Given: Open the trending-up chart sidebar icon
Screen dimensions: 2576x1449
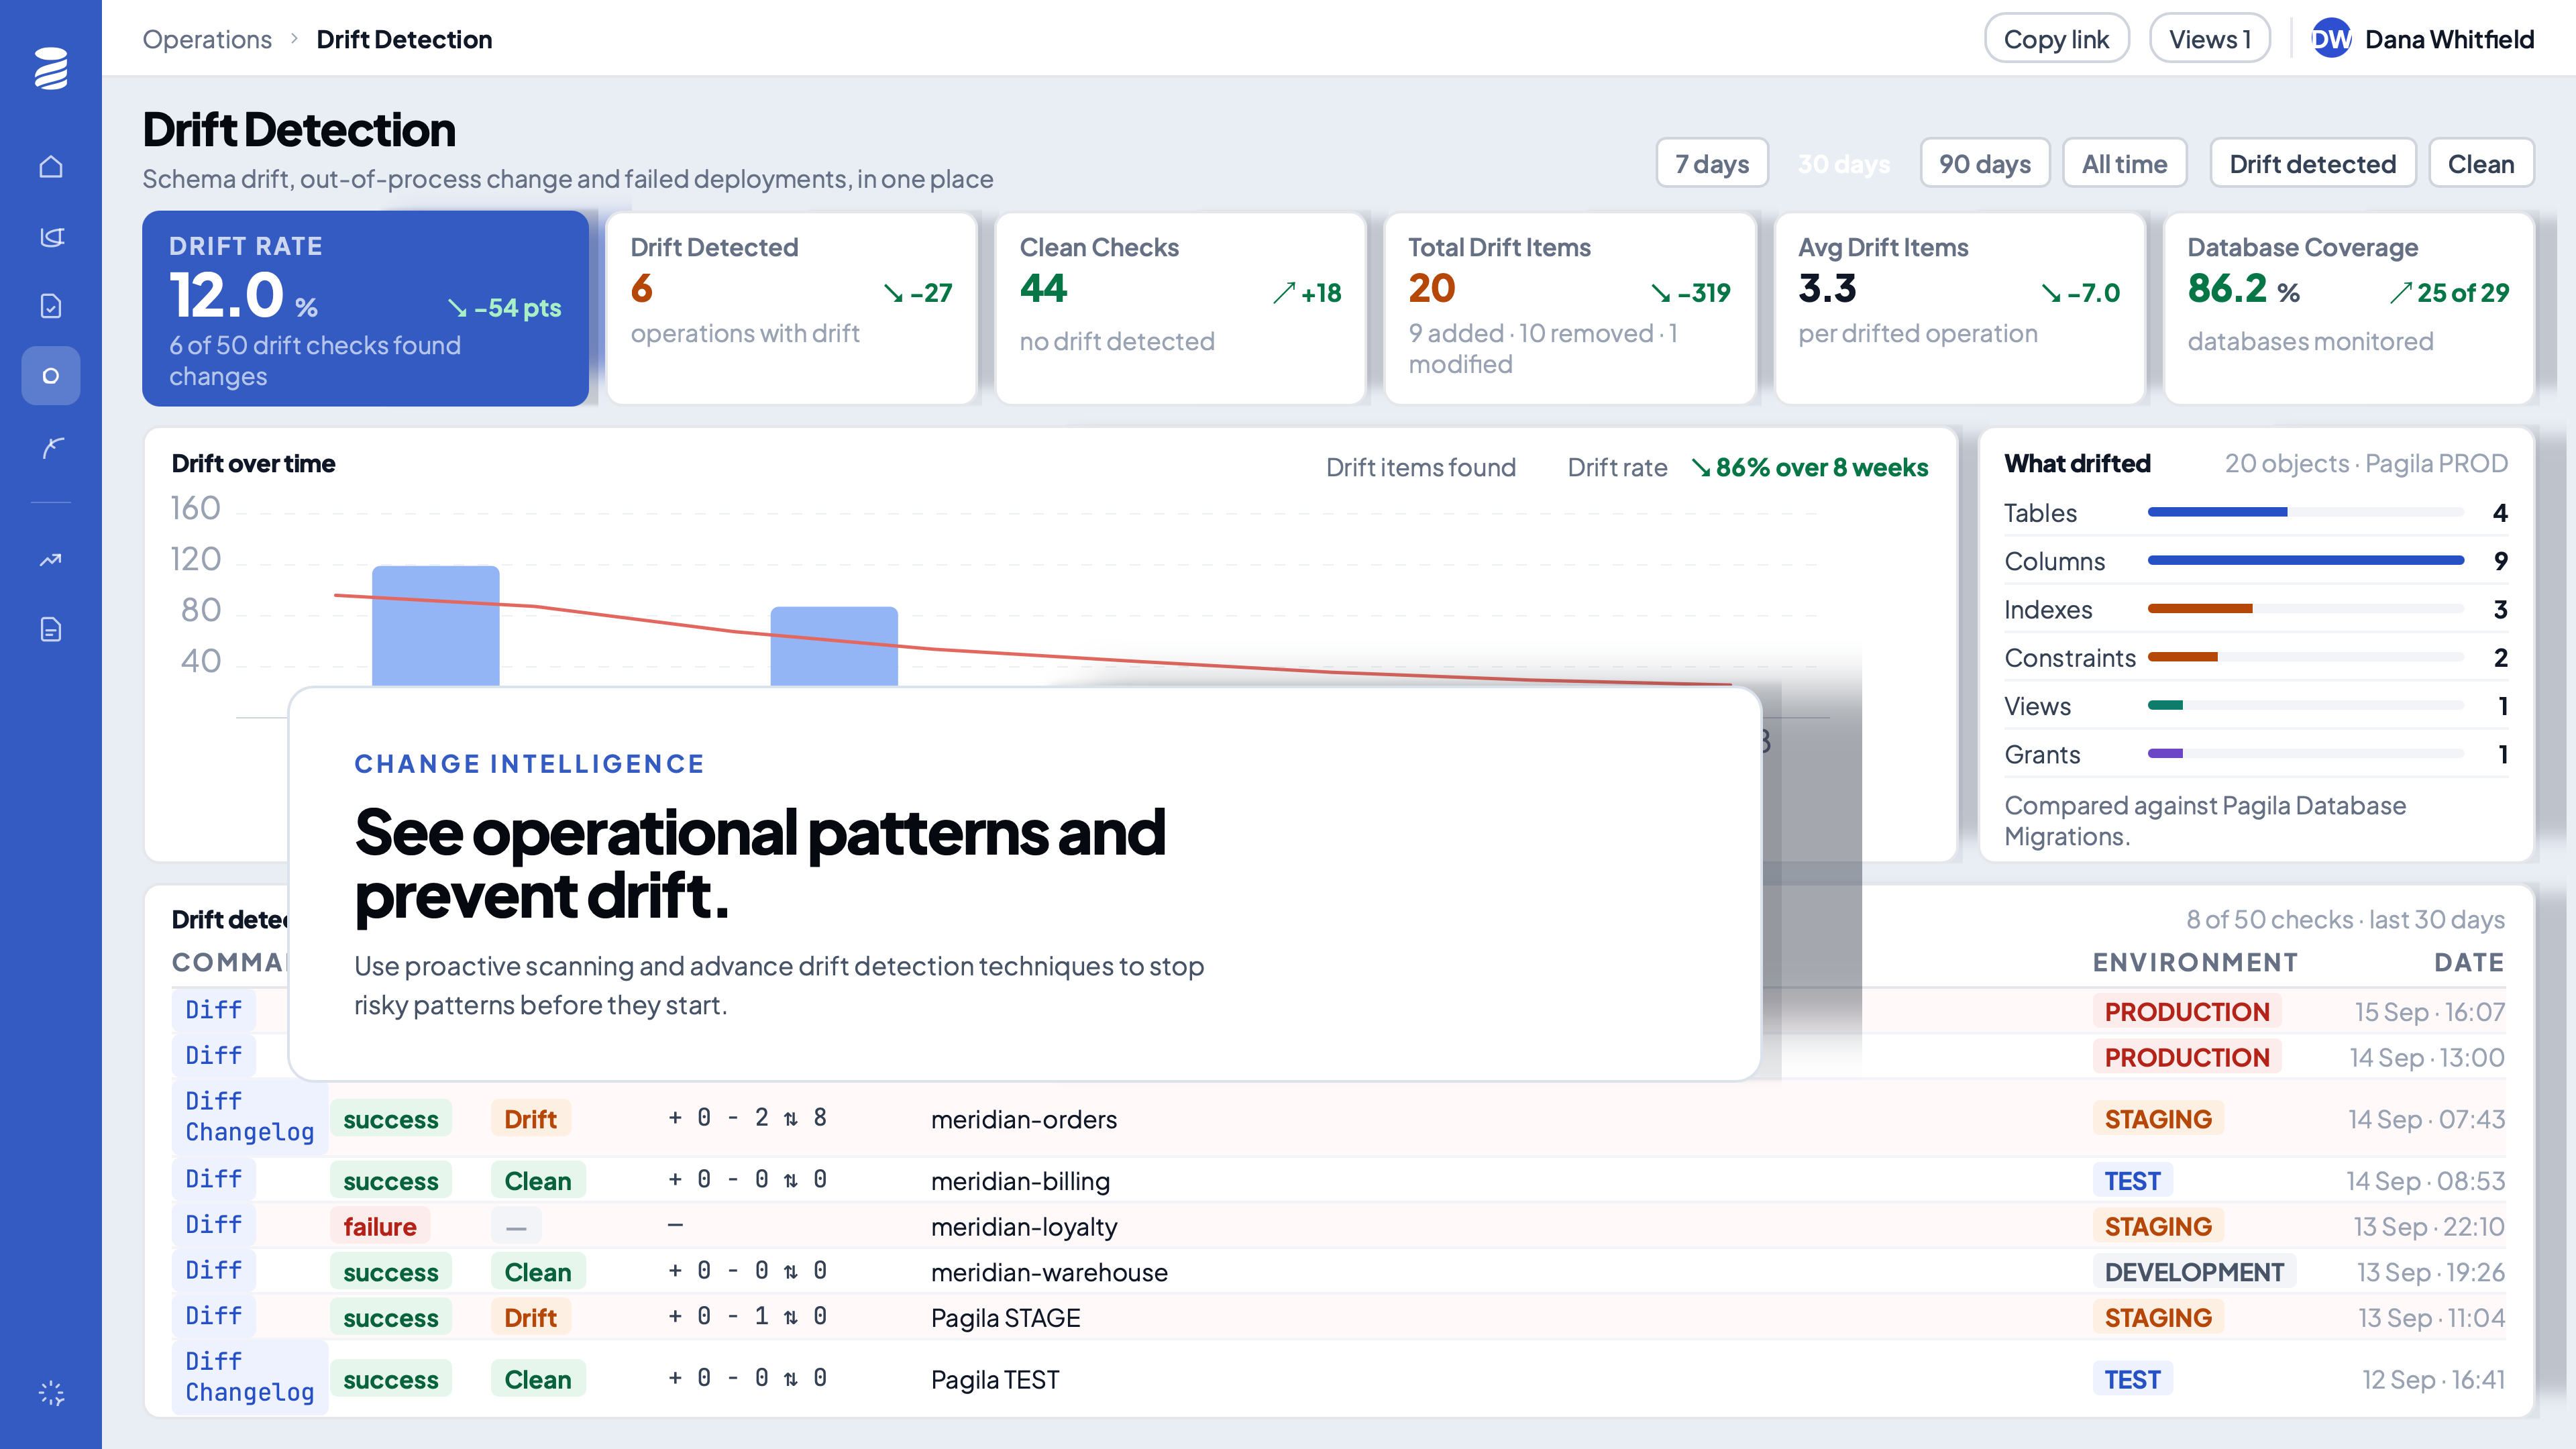Looking at the screenshot, I should [x=51, y=560].
